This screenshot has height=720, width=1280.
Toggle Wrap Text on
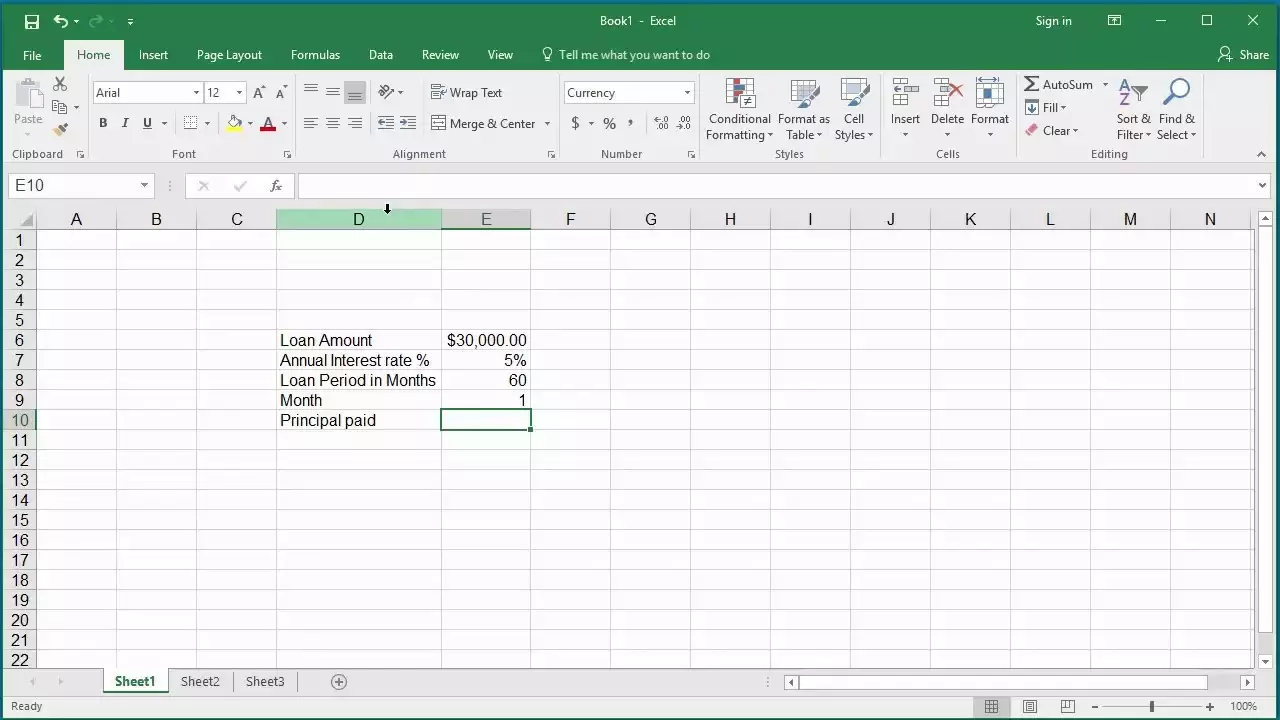point(466,93)
